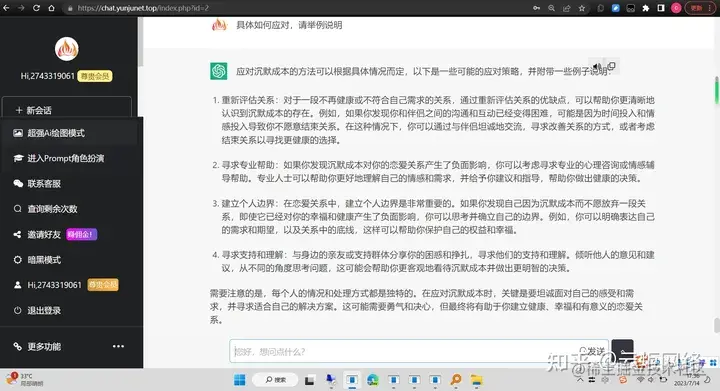Click the chat bubble icon beside 联系客服
This screenshot has width=720, height=391.
pyautogui.click(x=18, y=184)
